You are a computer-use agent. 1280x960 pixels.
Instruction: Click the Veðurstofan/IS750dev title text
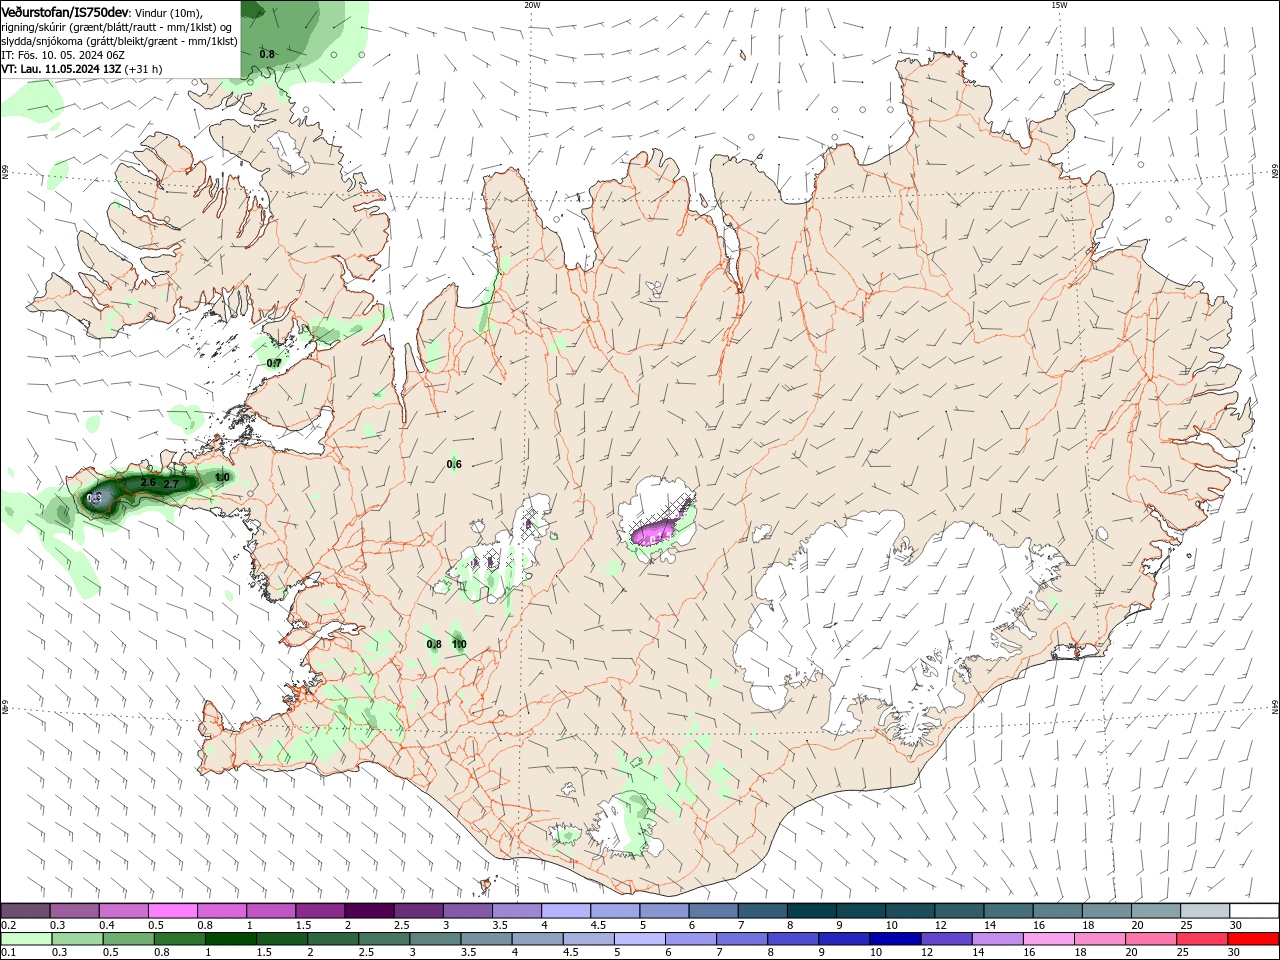coord(65,12)
